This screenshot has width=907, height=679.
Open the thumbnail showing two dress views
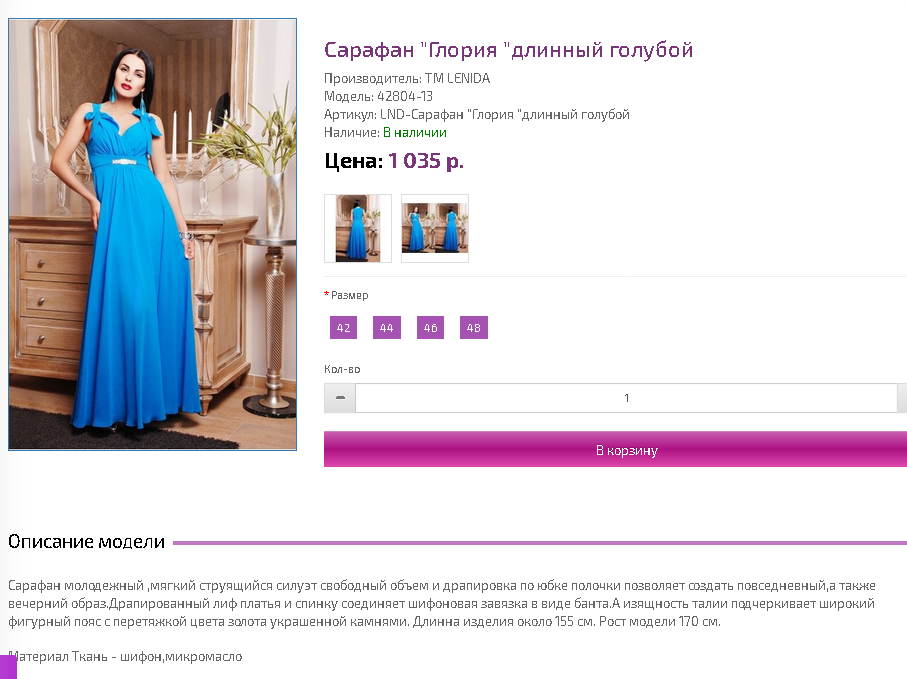(435, 228)
